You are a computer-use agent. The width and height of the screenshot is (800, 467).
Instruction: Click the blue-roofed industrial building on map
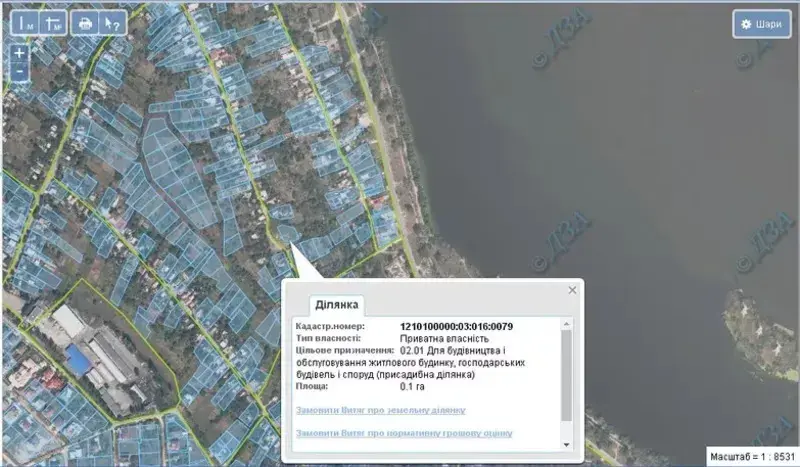point(77,357)
